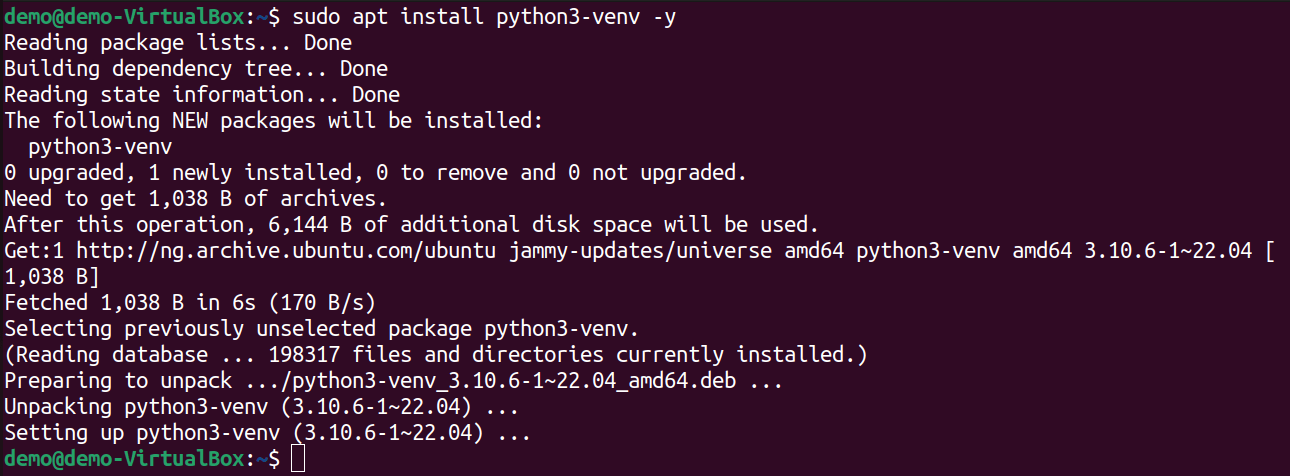This screenshot has width=1290, height=476.
Task: Select the '0 upgraded, 1 newly installed' line
Action: click(x=376, y=174)
